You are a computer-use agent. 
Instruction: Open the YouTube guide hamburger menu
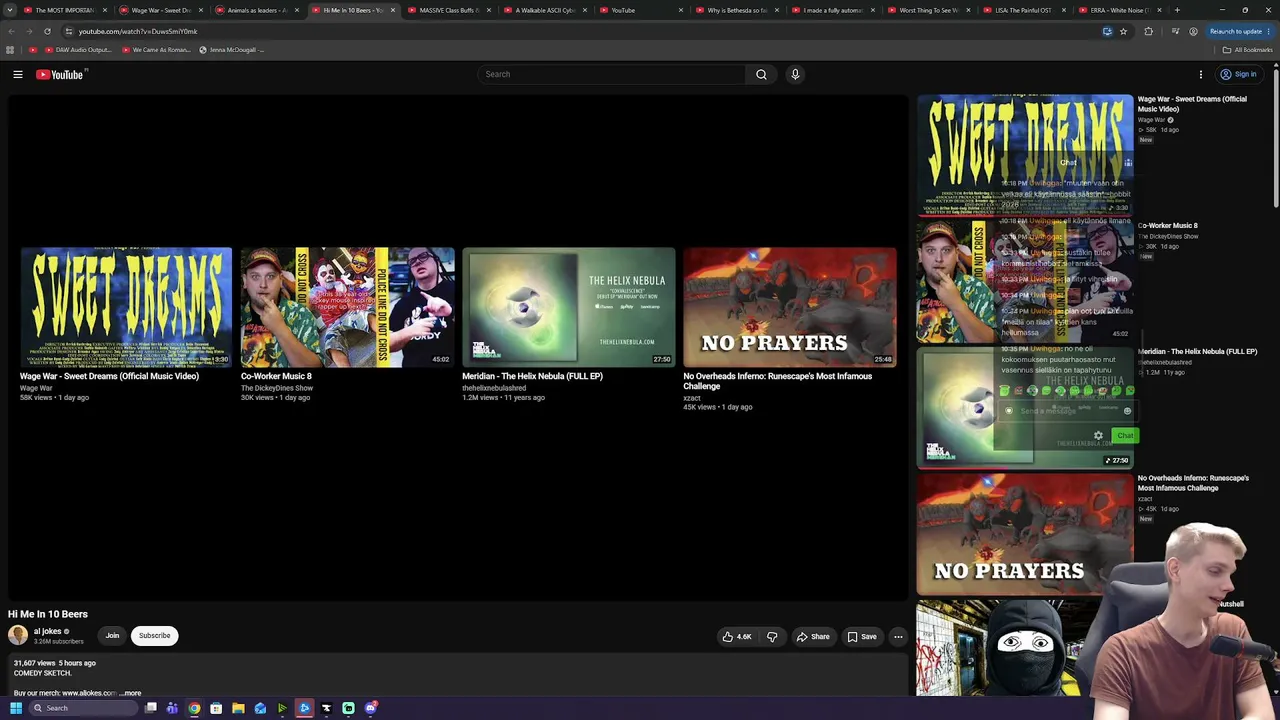18,74
